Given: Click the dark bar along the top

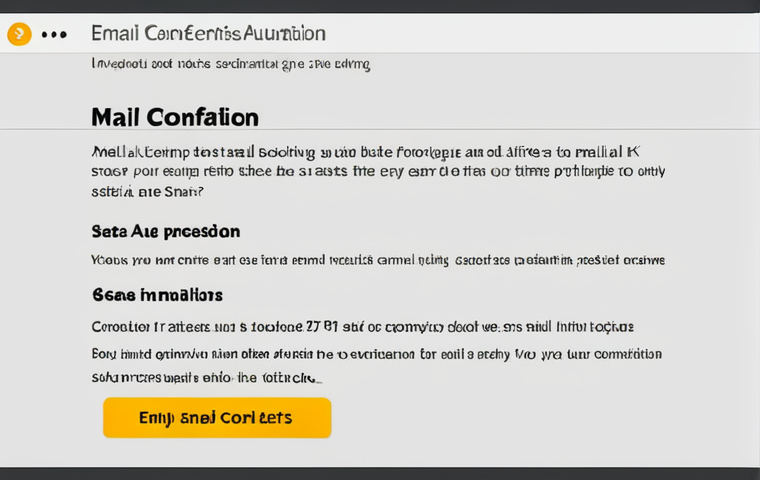Looking at the screenshot, I should point(380,6).
